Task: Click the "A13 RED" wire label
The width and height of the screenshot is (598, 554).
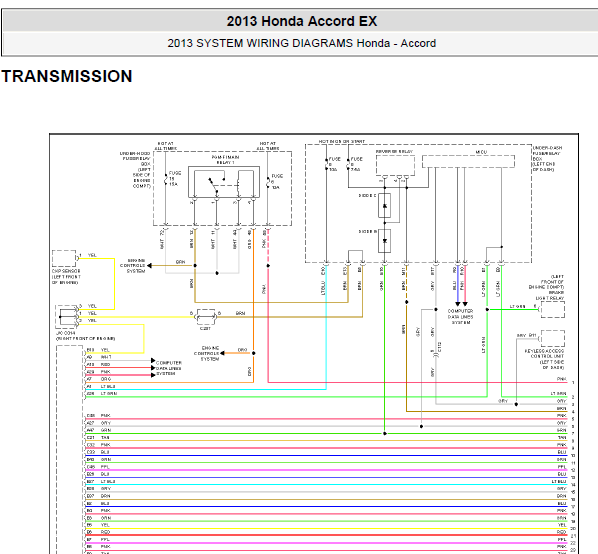Action: click(x=98, y=365)
